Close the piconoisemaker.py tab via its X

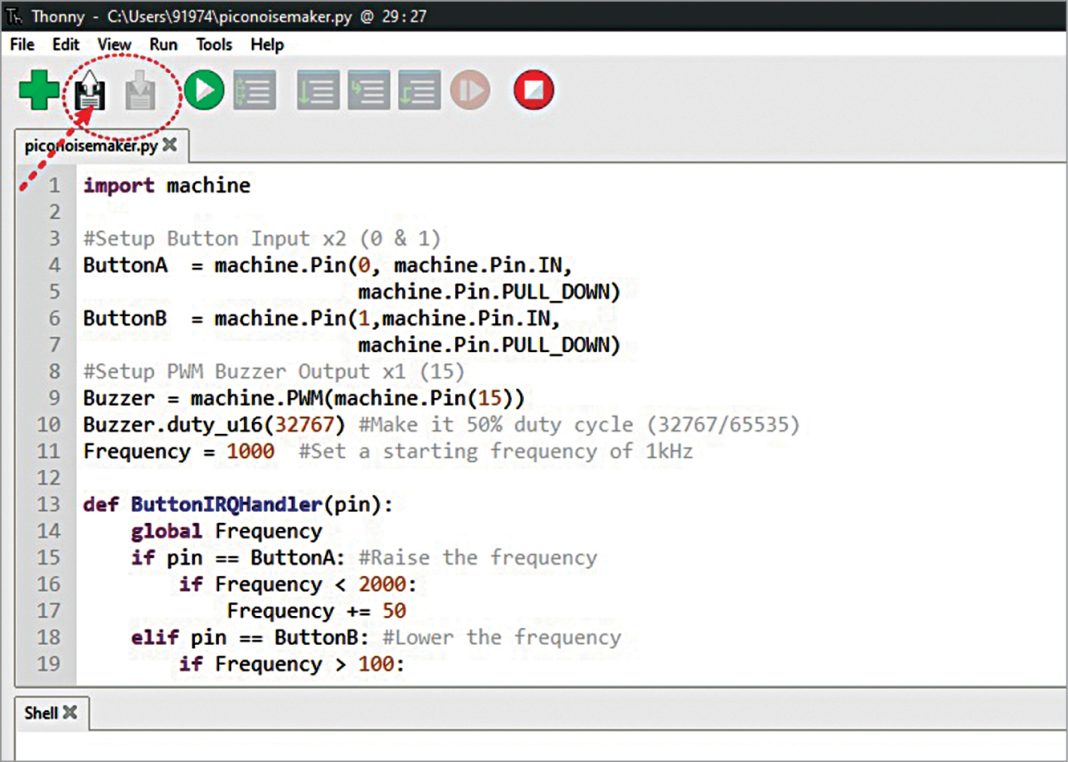[x=168, y=143]
